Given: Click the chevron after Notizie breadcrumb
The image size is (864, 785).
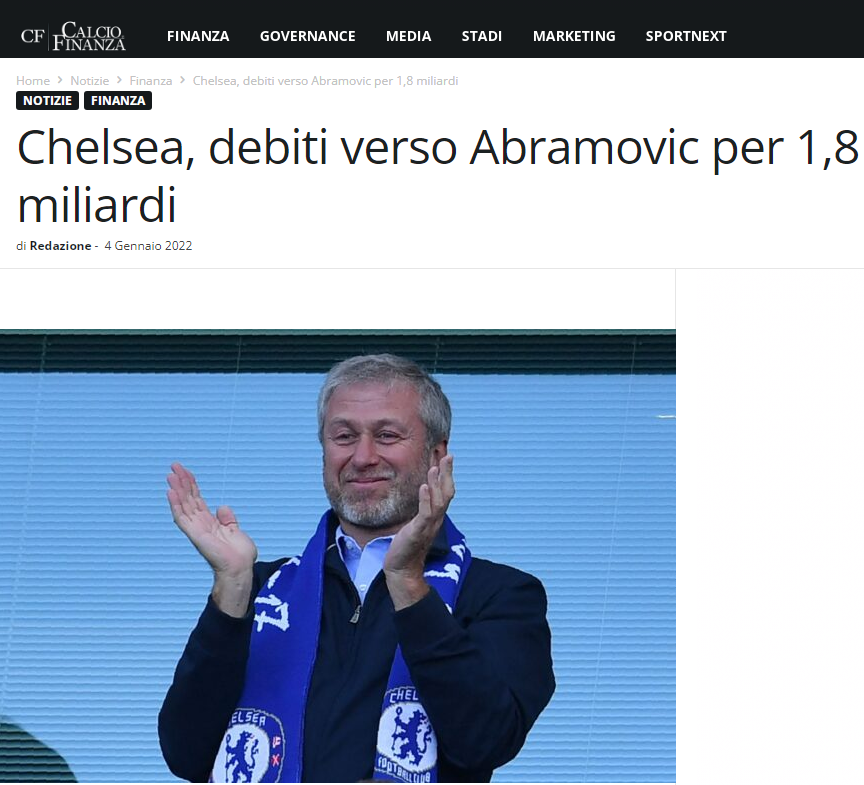Looking at the screenshot, I should 119,80.
